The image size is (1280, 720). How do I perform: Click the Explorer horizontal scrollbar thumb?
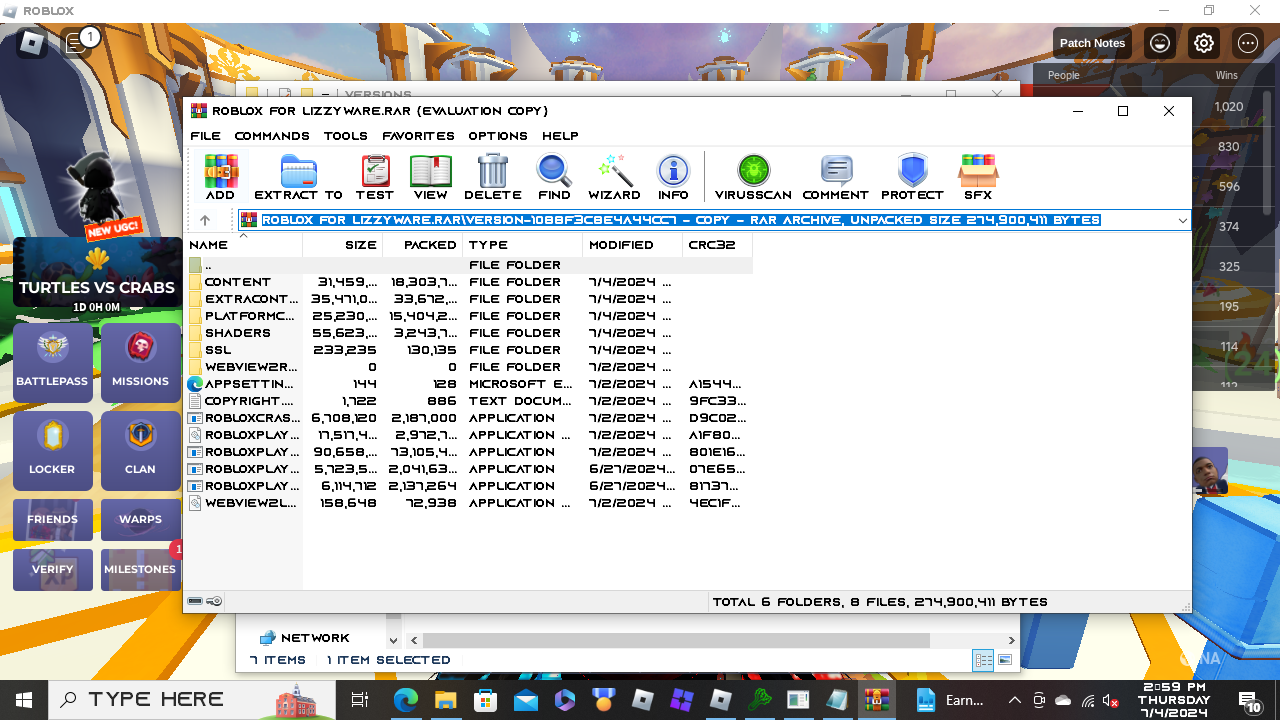(x=677, y=640)
